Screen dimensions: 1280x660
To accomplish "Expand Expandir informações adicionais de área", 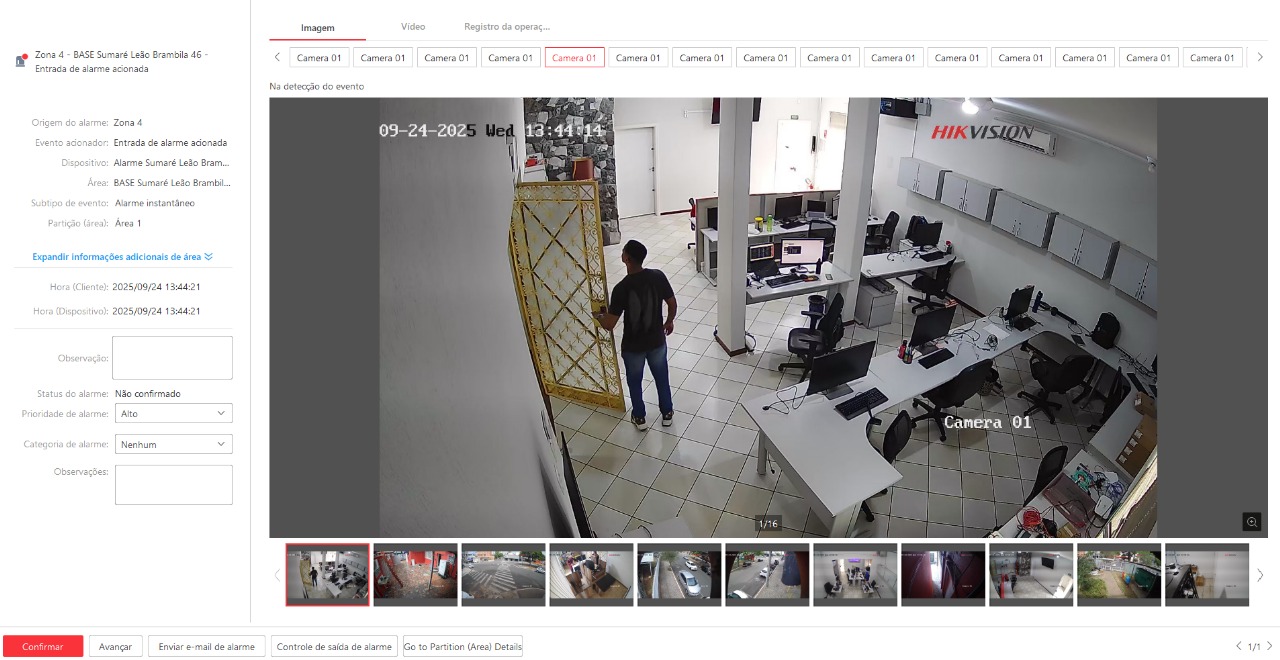I will 122,257.
